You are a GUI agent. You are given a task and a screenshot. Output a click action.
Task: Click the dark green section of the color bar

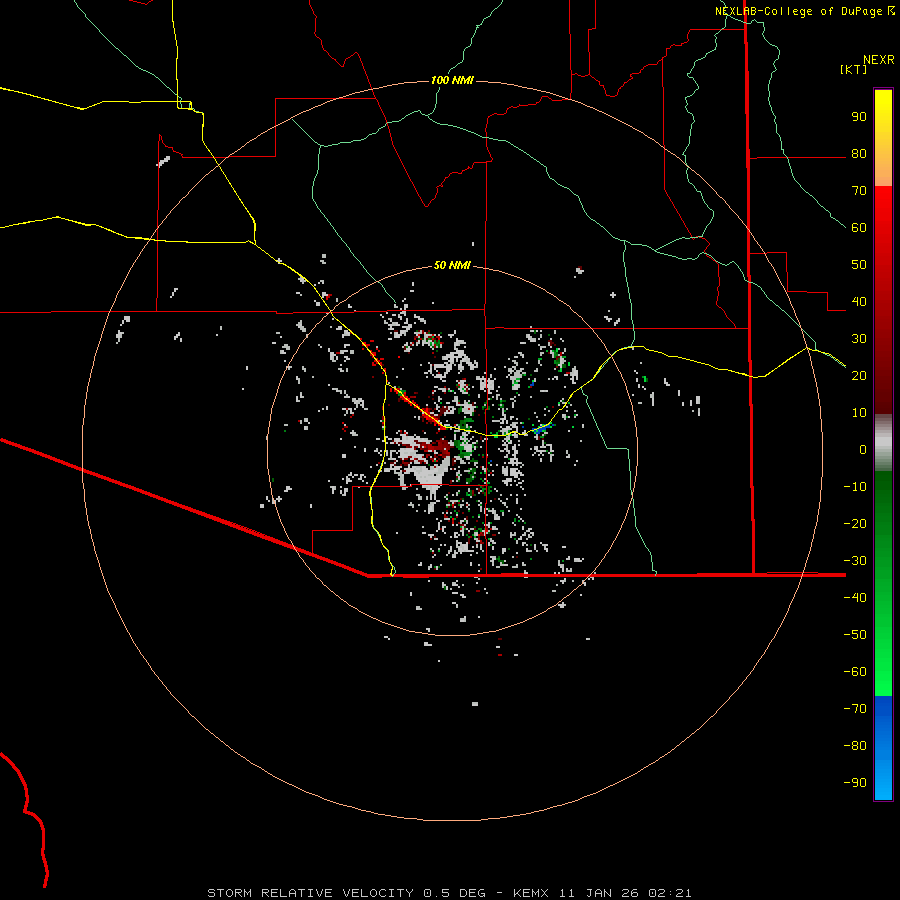[x=883, y=517]
